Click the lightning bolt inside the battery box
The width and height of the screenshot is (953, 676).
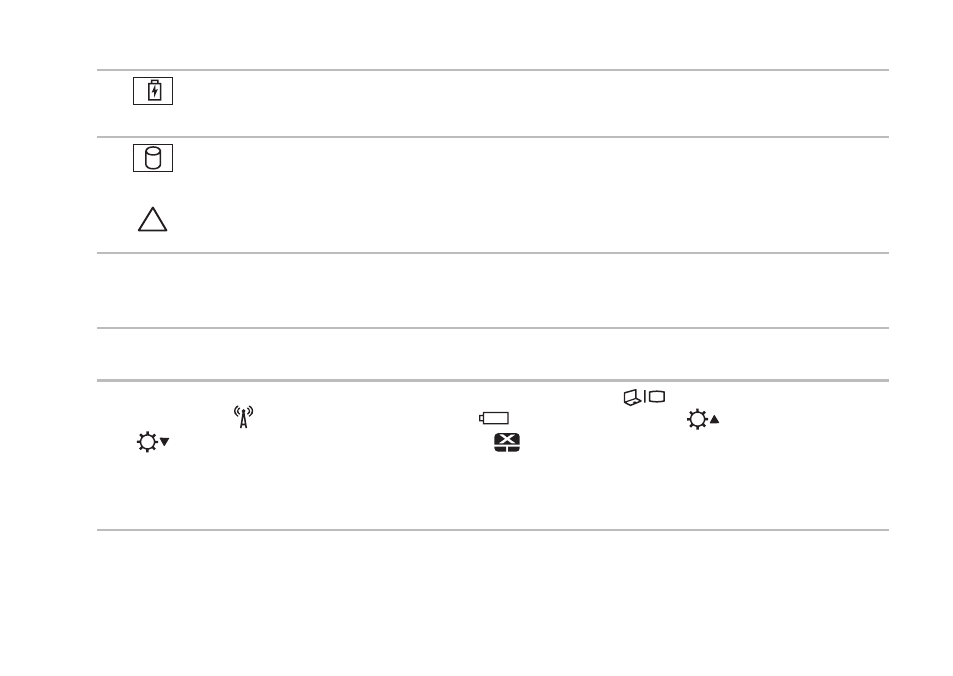pyautogui.click(x=155, y=92)
